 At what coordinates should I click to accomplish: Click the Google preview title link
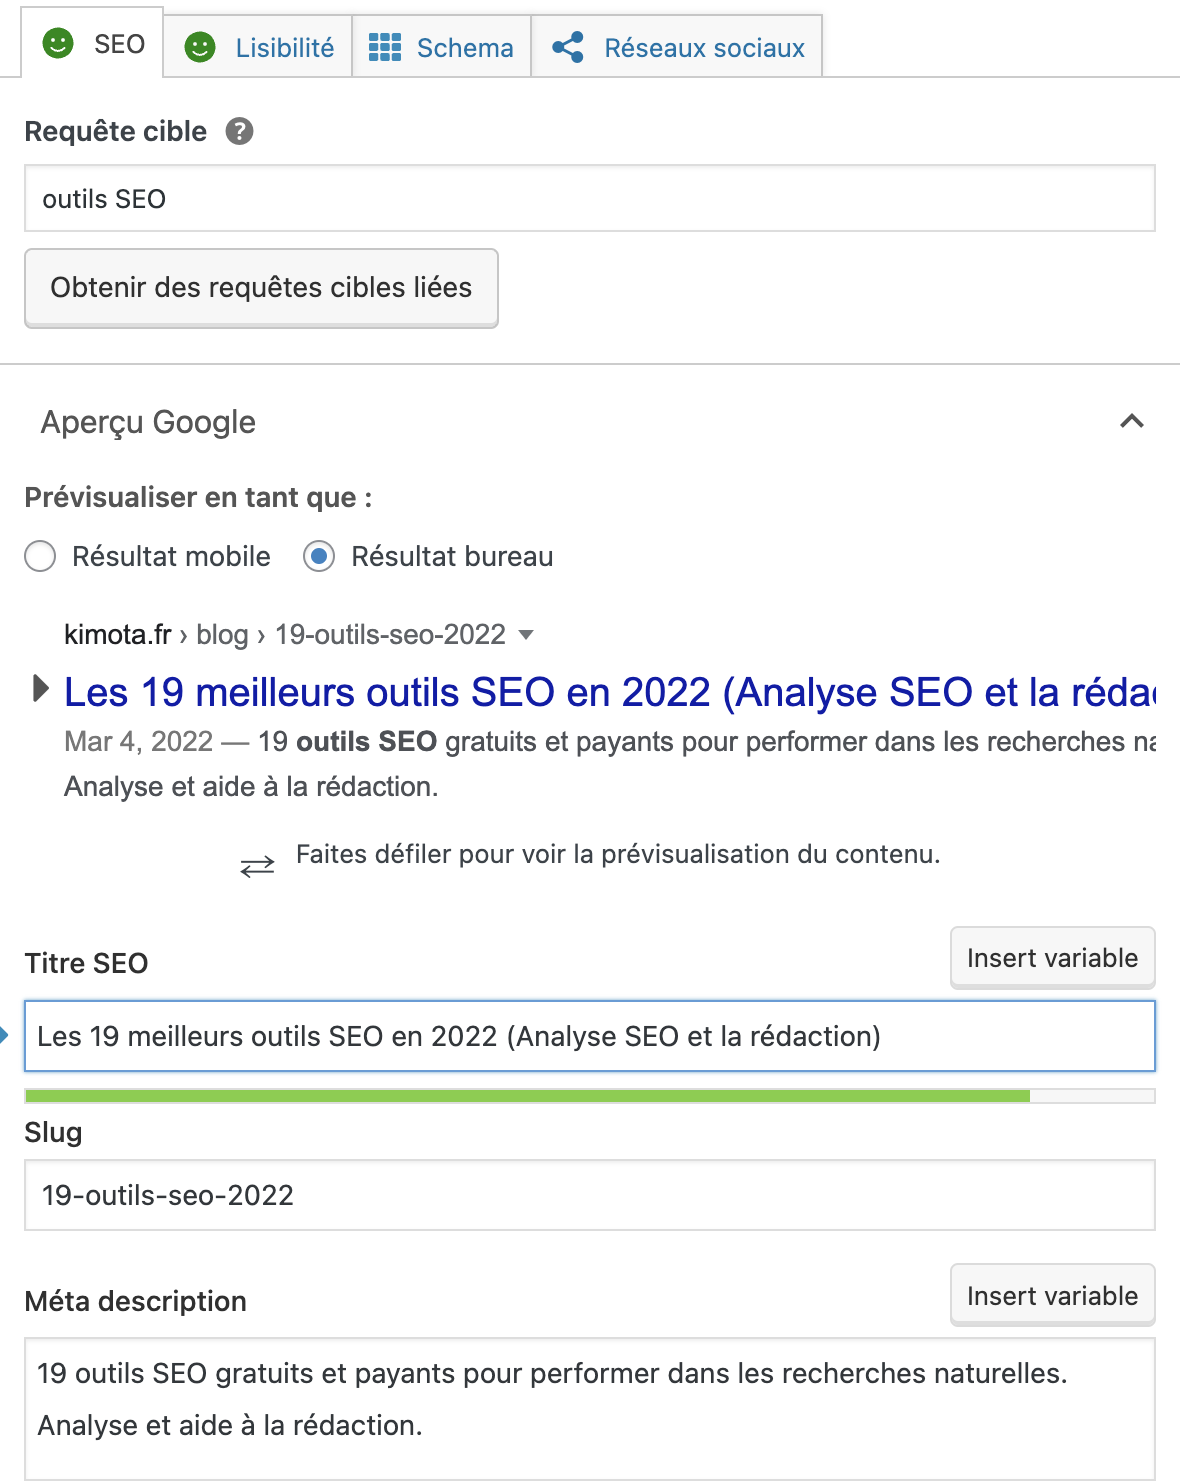[610, 692]
